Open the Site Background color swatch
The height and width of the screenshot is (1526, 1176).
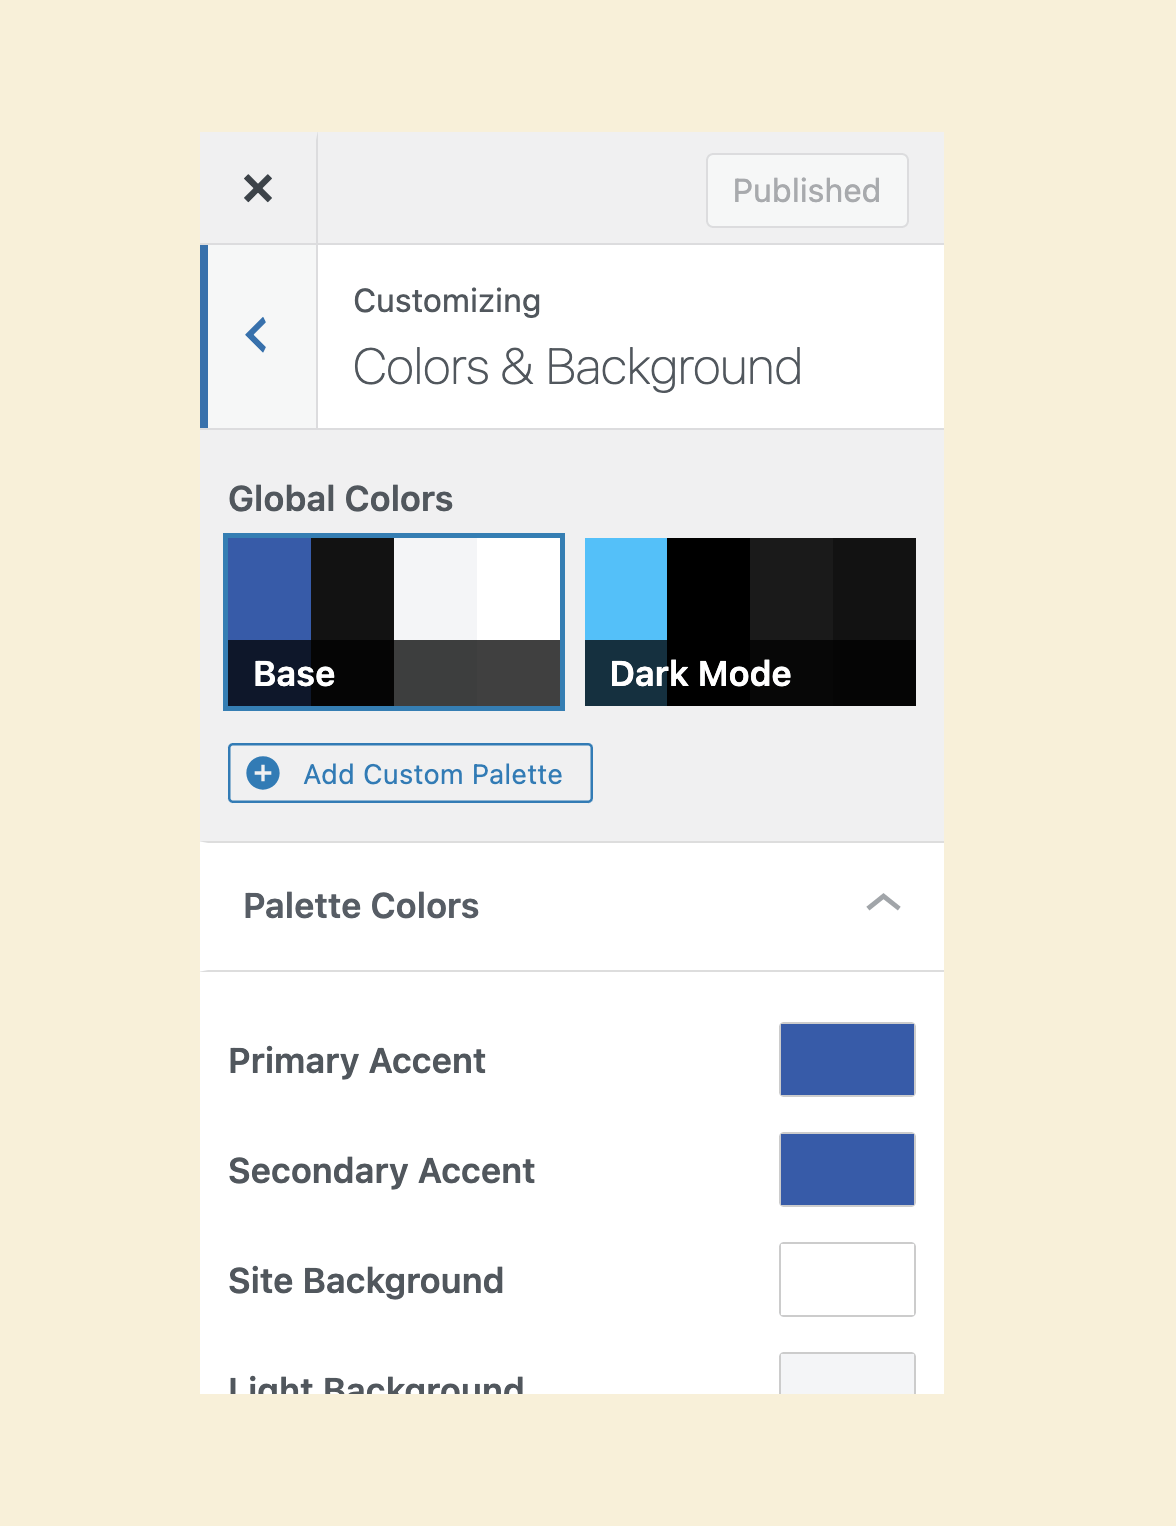(x=847, y=1279)
